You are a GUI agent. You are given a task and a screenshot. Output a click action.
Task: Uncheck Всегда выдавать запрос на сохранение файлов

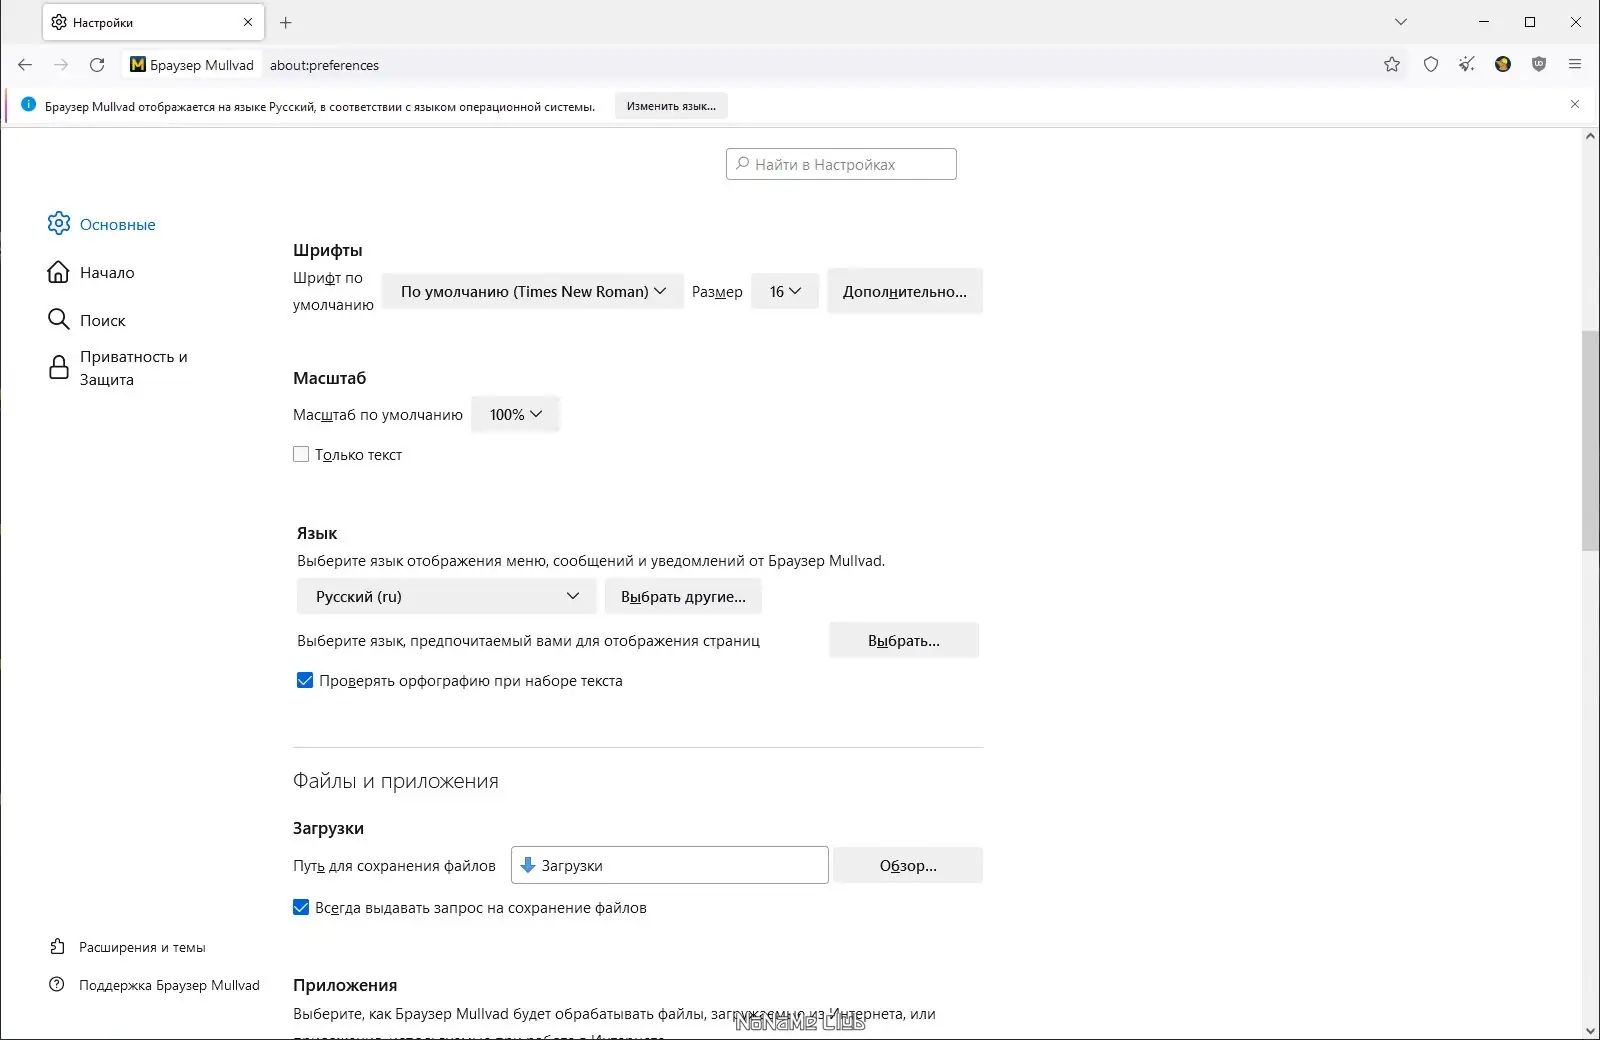tap(301, 907)
